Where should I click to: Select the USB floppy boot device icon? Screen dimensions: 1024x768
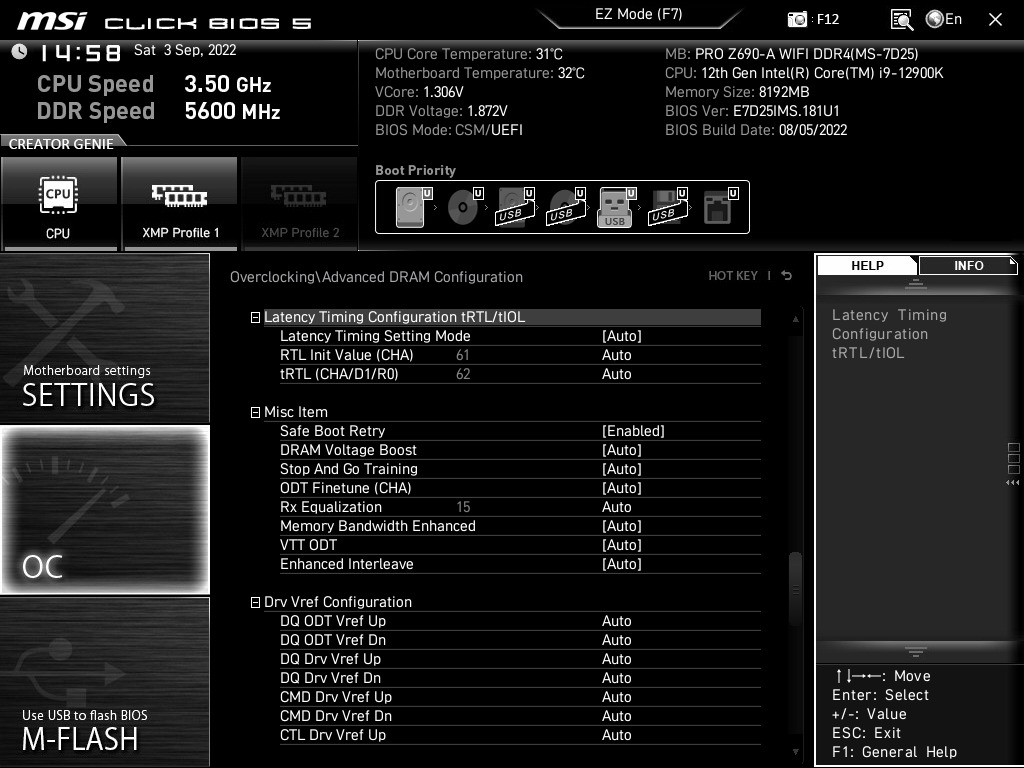coord(668,207)
